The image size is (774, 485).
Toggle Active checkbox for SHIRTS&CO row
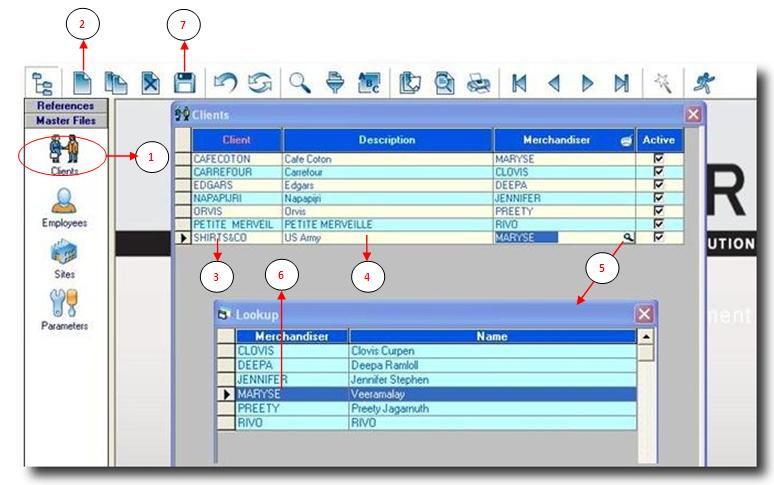(x=657, y=238)
